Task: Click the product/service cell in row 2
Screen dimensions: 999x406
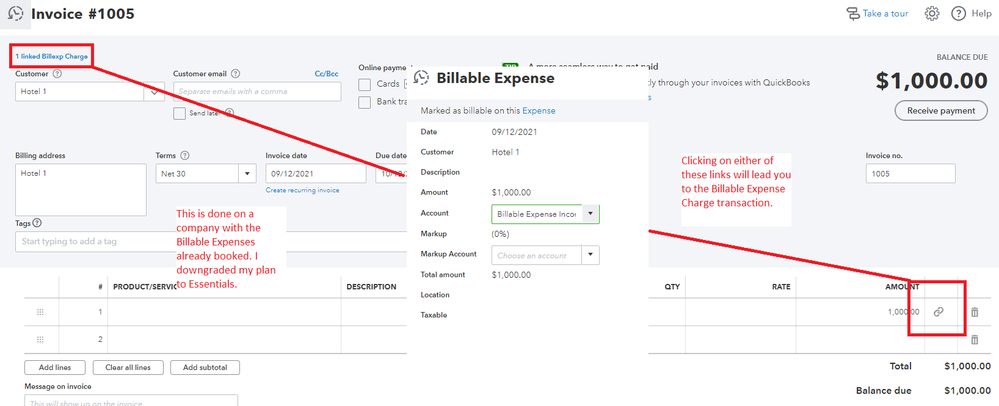Action: click(224, 340)
